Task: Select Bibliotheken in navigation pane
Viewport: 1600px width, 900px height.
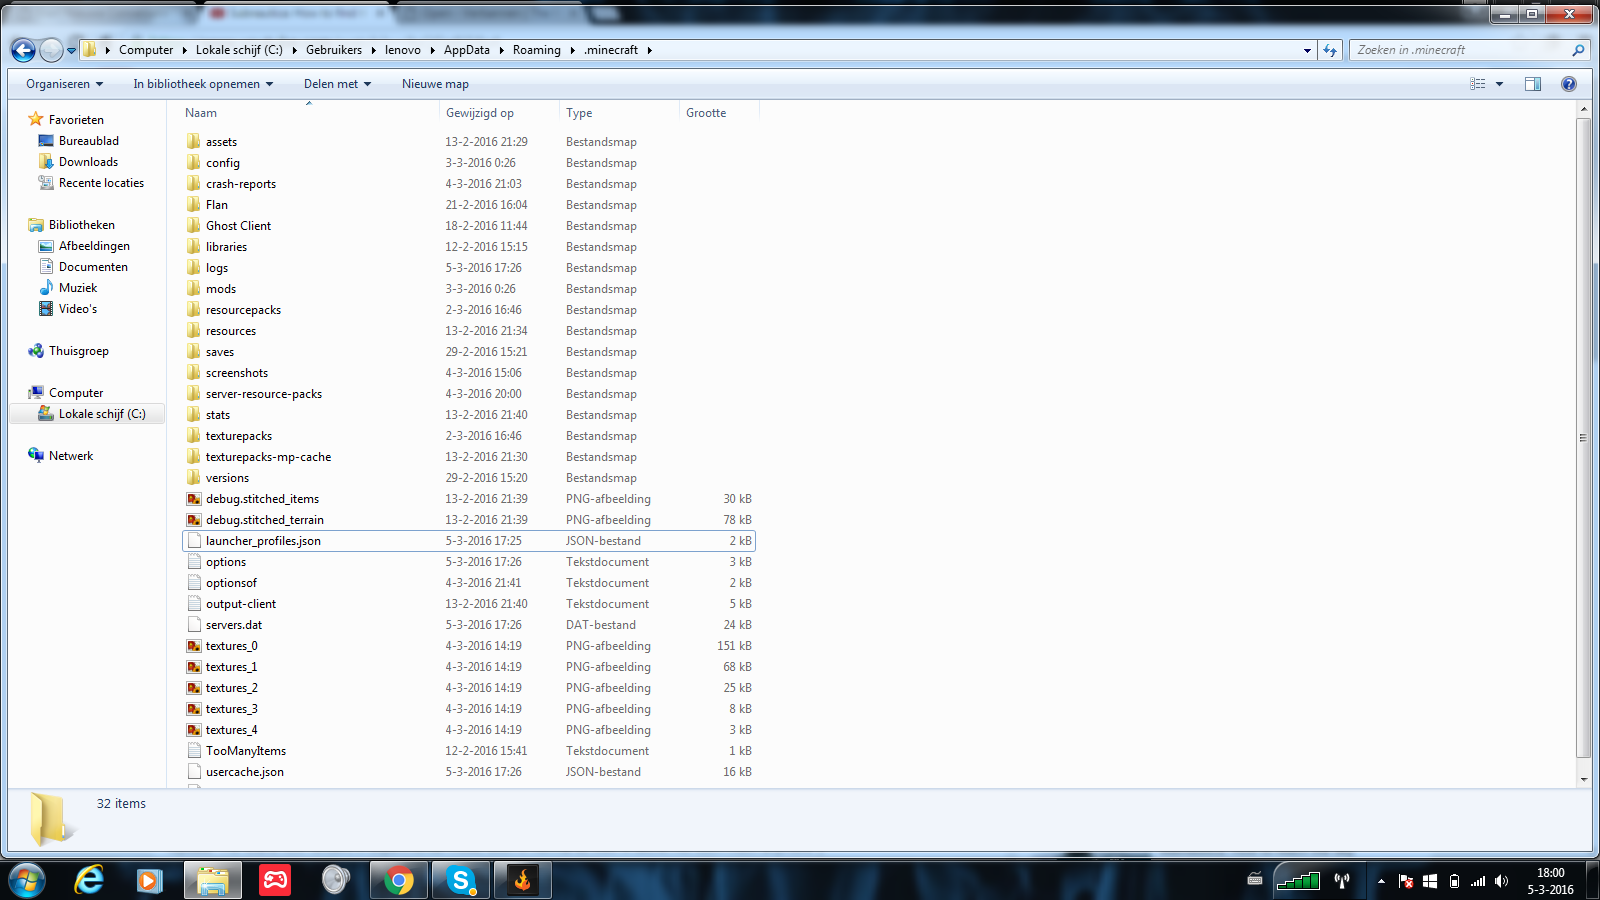Action: 81,225
